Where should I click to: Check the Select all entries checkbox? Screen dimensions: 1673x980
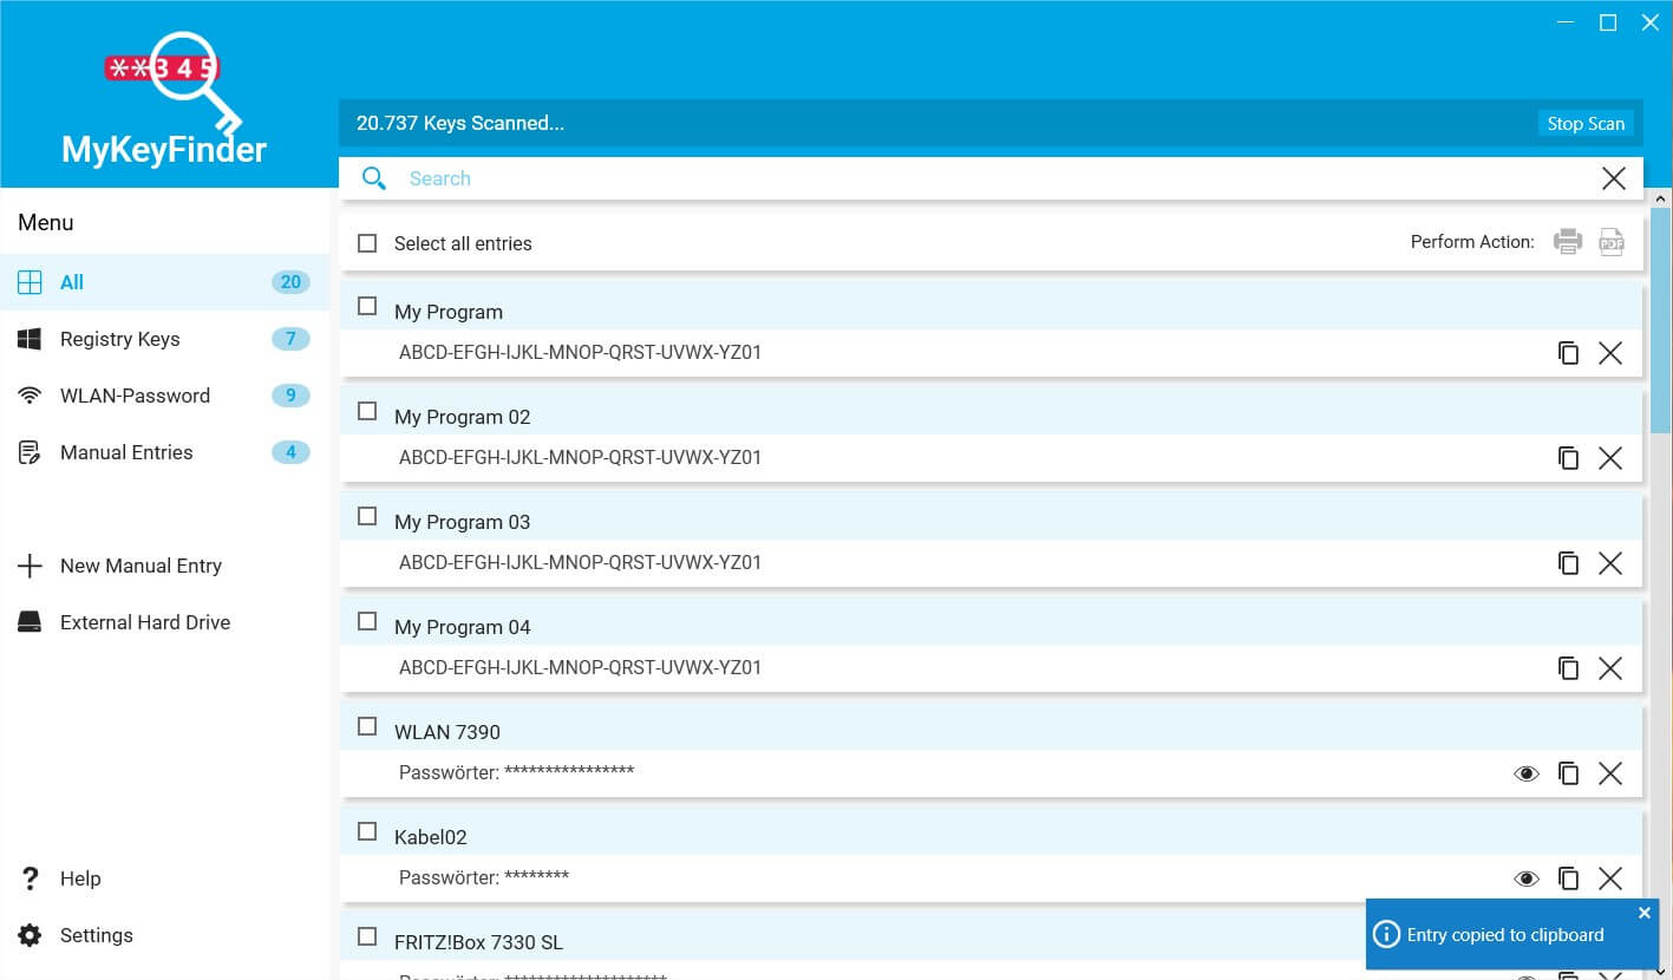pyautogui.click(x=367, y=242)
